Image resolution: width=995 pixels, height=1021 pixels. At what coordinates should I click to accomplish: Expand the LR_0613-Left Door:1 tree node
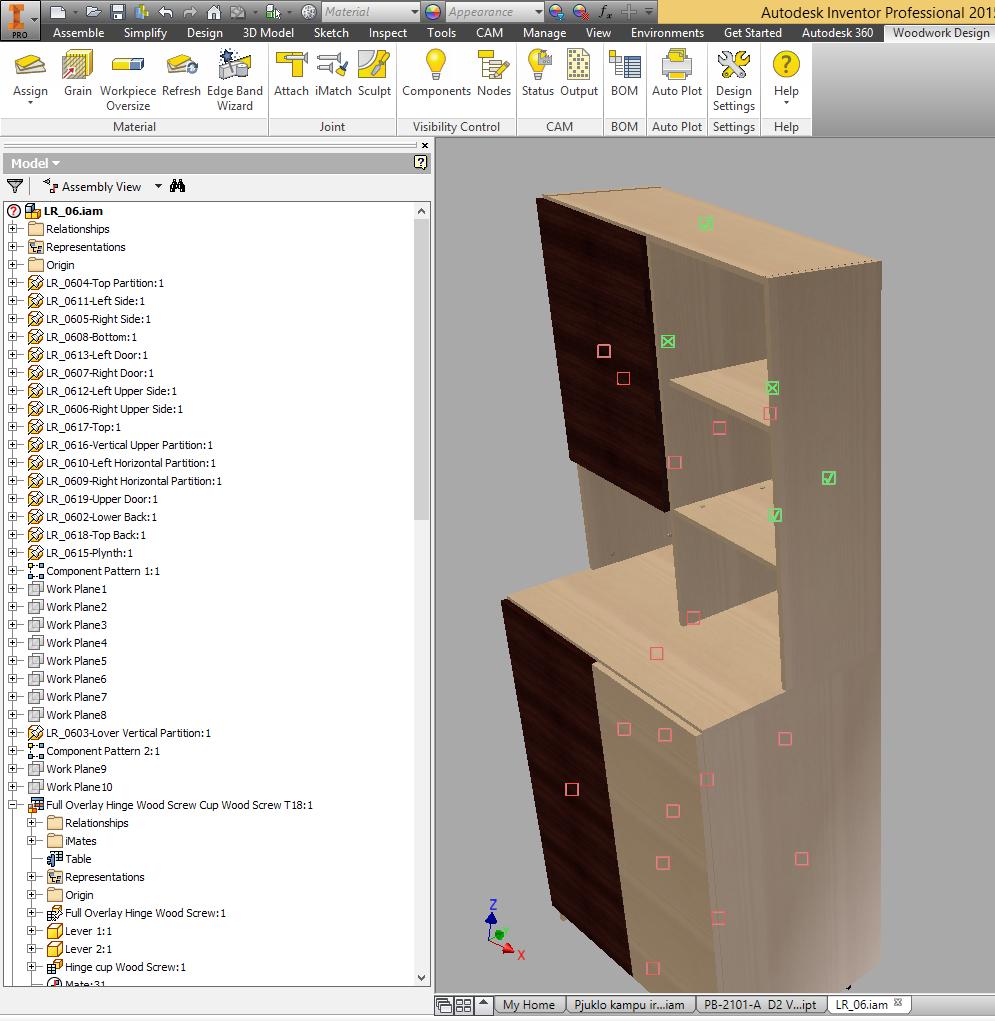[x=13, y=355]
